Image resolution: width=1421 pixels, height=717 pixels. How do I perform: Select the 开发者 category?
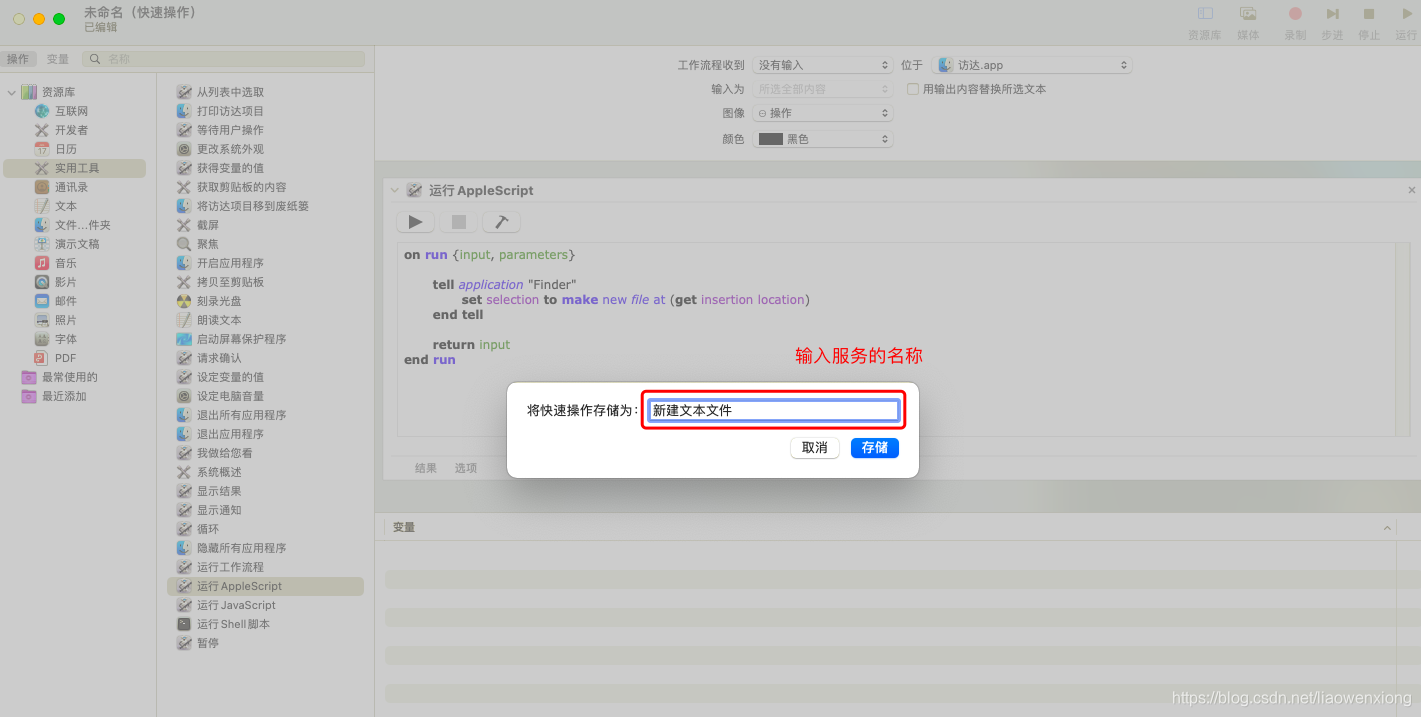click(x=71, y=130)
